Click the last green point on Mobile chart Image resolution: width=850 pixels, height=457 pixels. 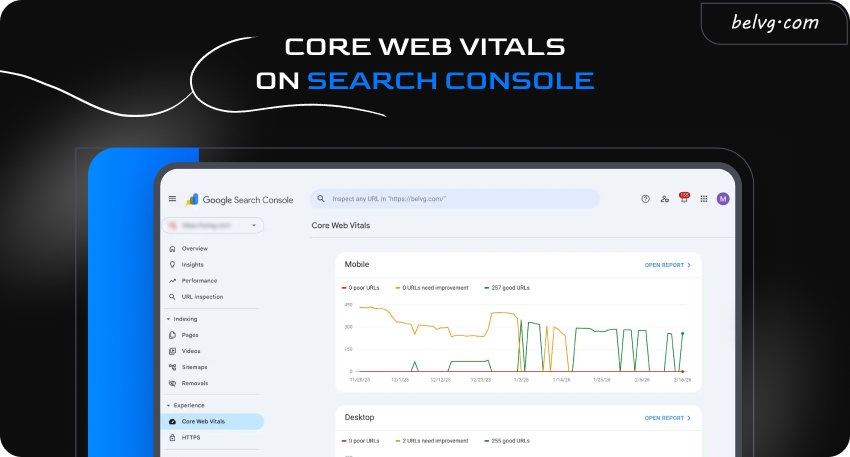point(682,333)
